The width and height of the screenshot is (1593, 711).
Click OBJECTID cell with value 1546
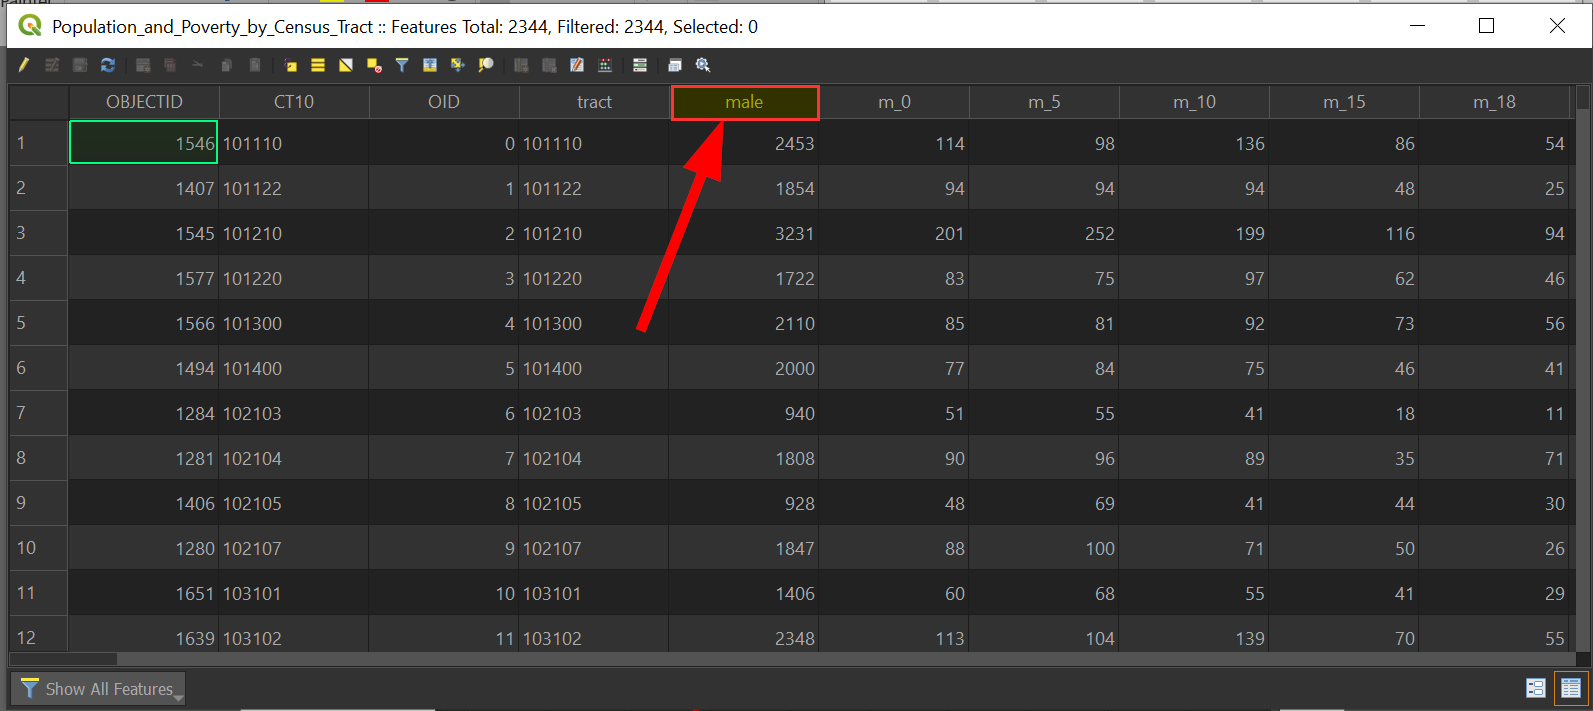click(144, 143)
